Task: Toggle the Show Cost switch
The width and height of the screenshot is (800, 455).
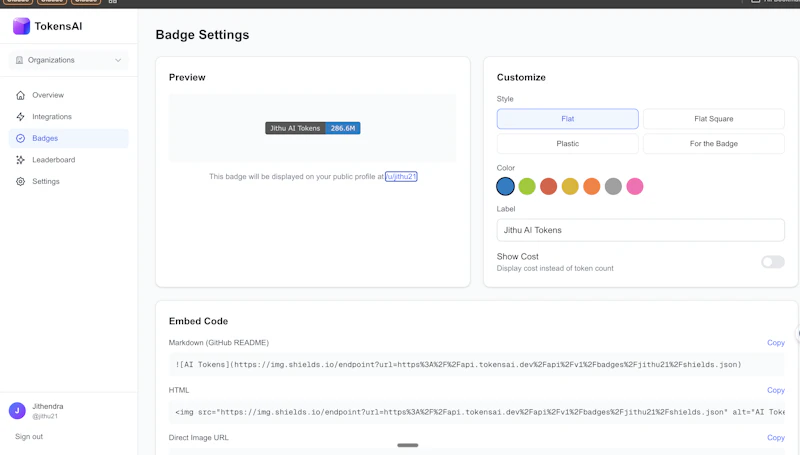Action: pyautogui.click(x=772, y=262)
